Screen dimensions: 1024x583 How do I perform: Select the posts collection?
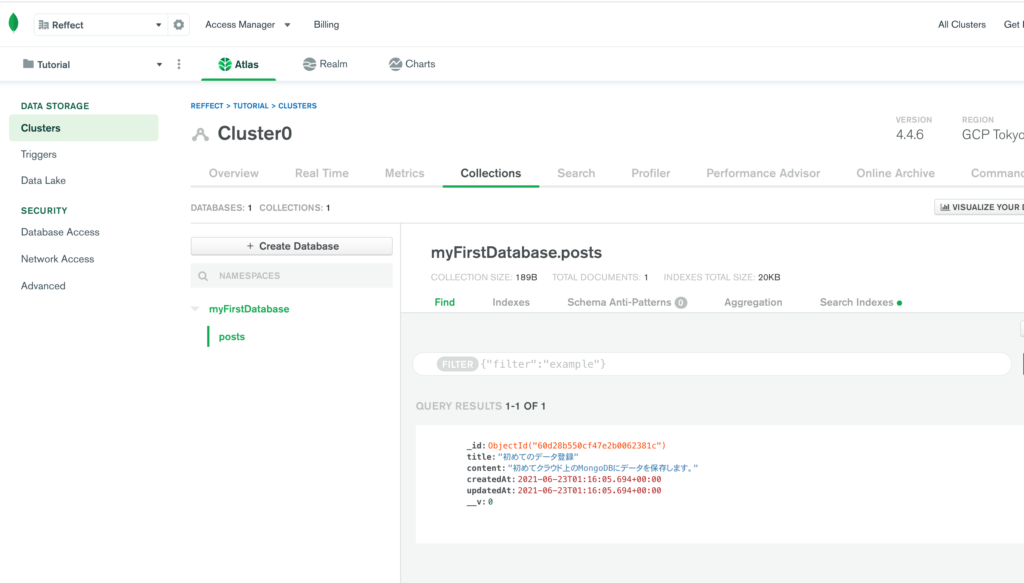point(232,337)
